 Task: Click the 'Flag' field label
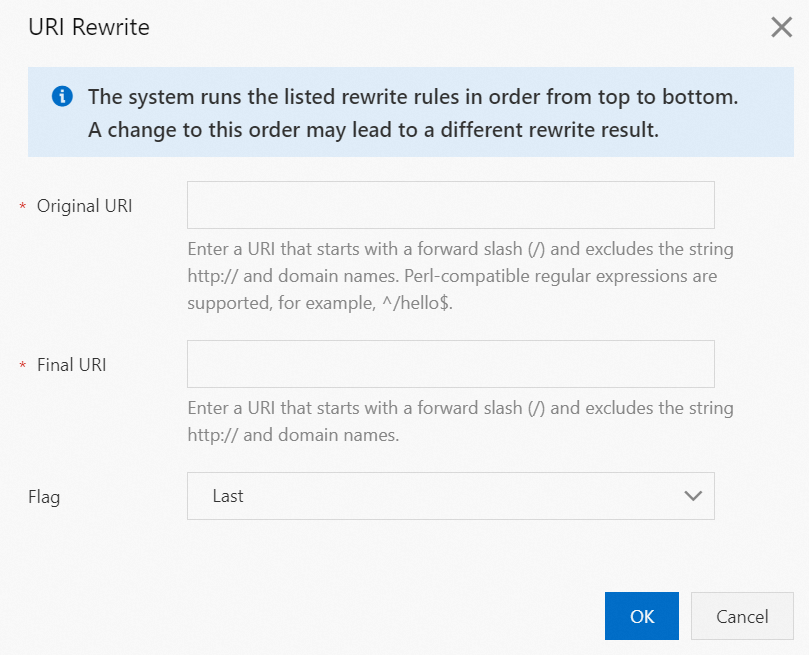pyautogui.click(x=44, y=496)
